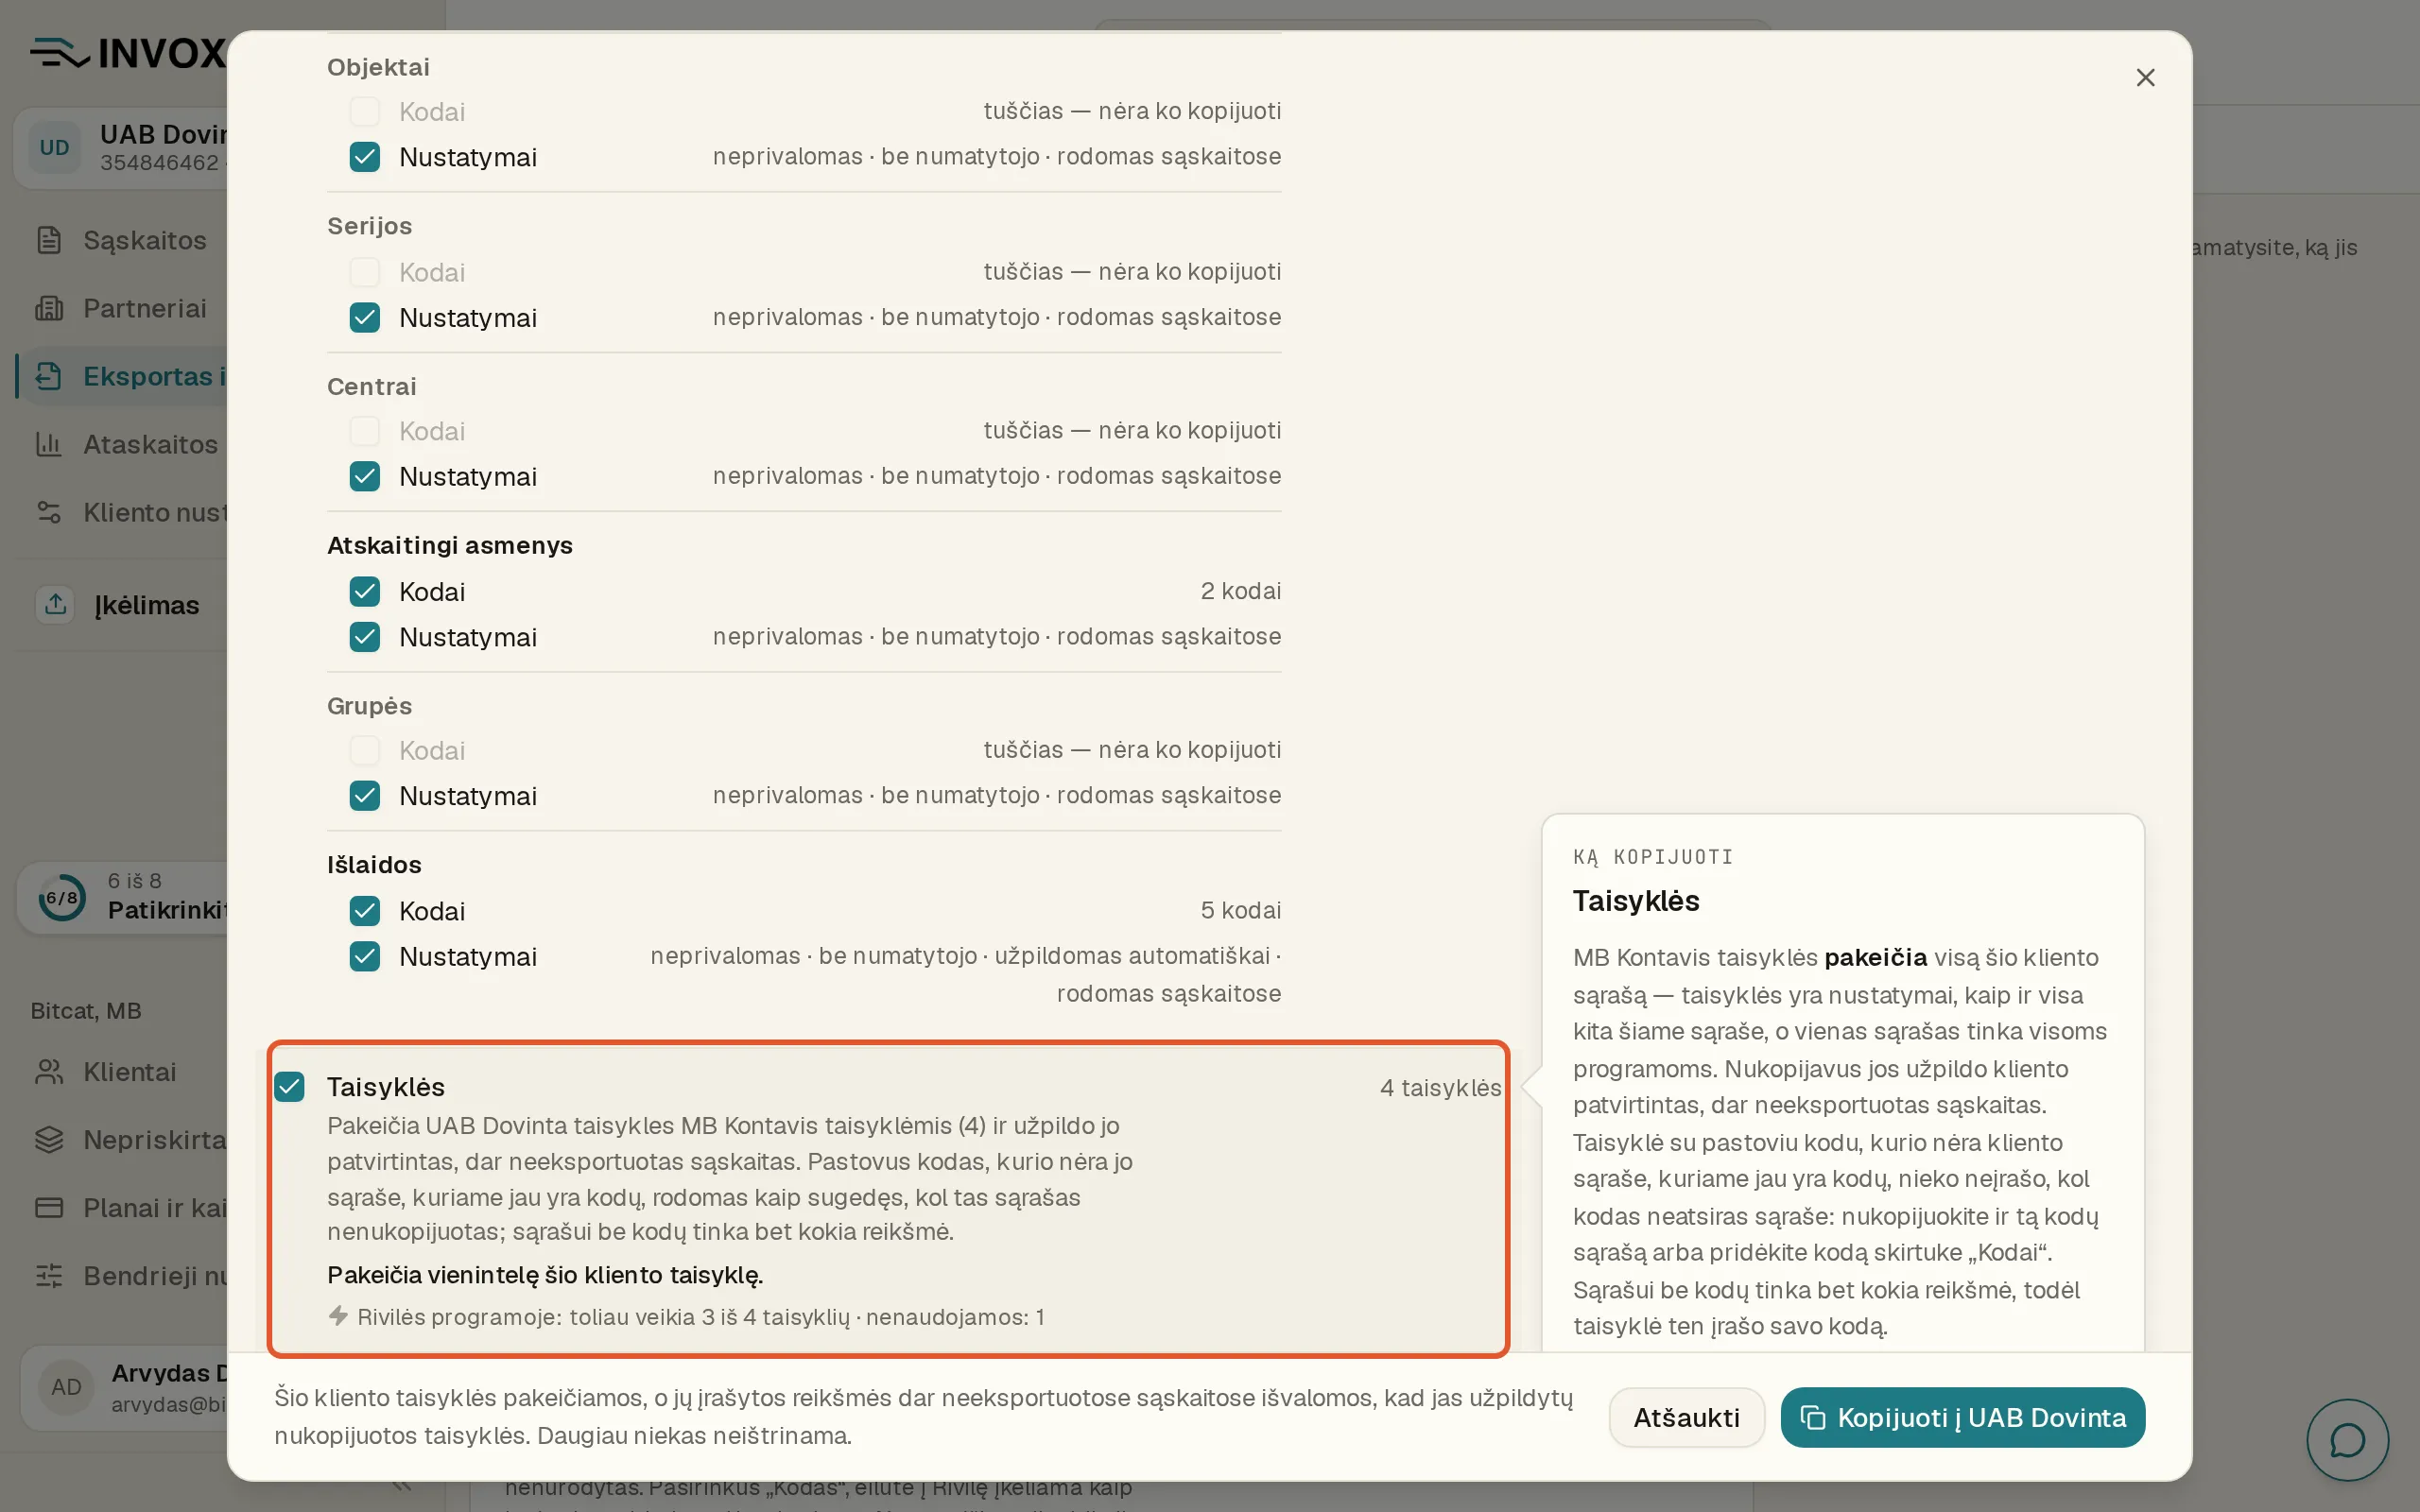Click the Eksportas sidebar icon

pos(49,376)
